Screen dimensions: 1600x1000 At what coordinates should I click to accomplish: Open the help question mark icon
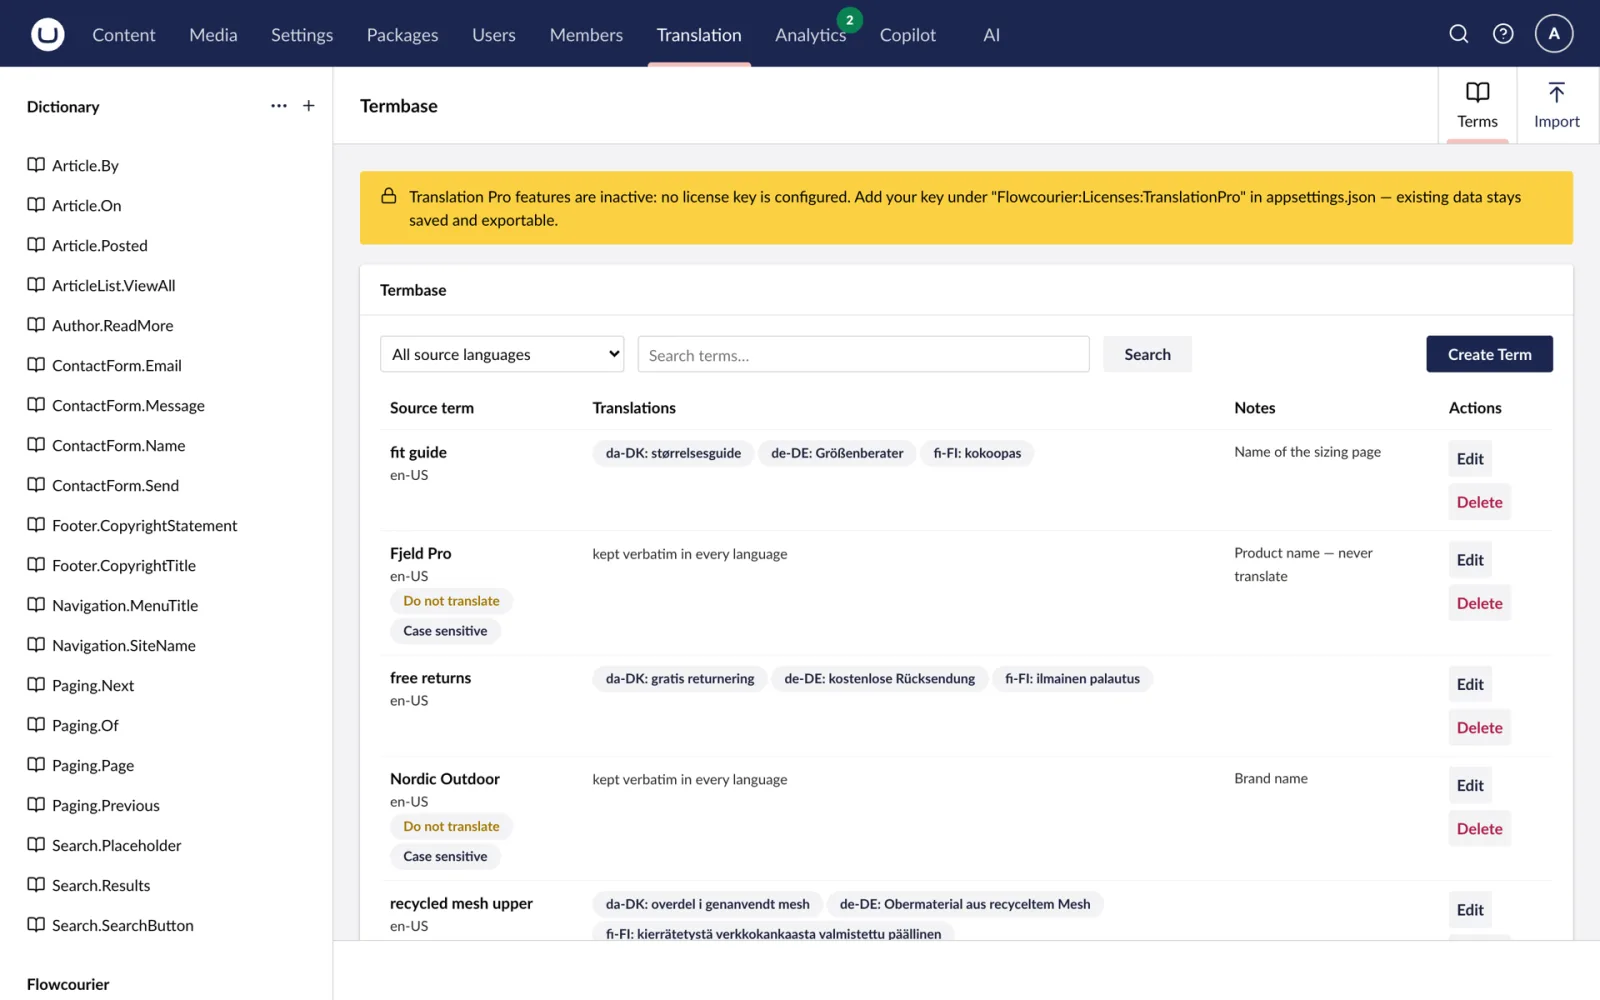tap(1503, 34)
